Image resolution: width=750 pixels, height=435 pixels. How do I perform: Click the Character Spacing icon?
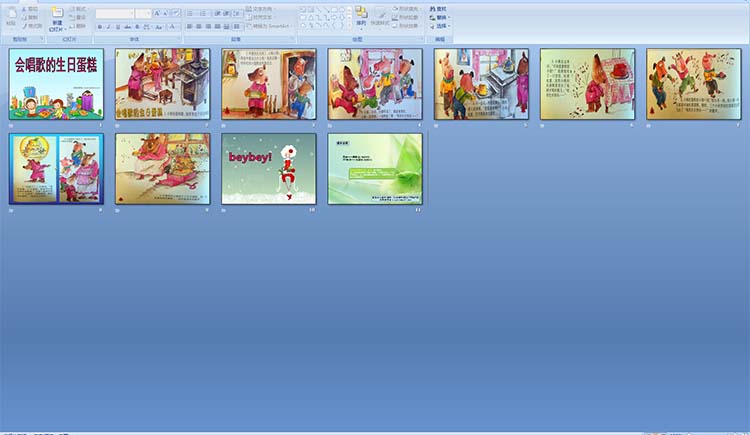click(x=147, y=27)
